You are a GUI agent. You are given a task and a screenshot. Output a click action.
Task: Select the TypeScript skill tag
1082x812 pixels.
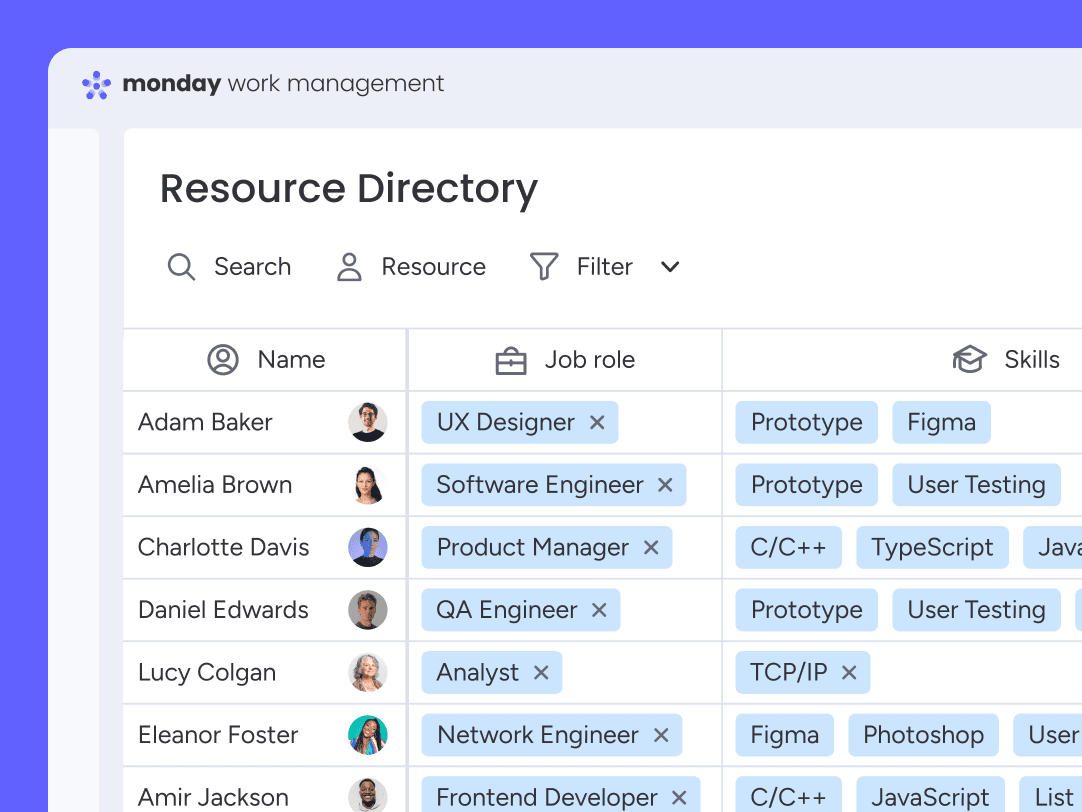pos(931,548)
